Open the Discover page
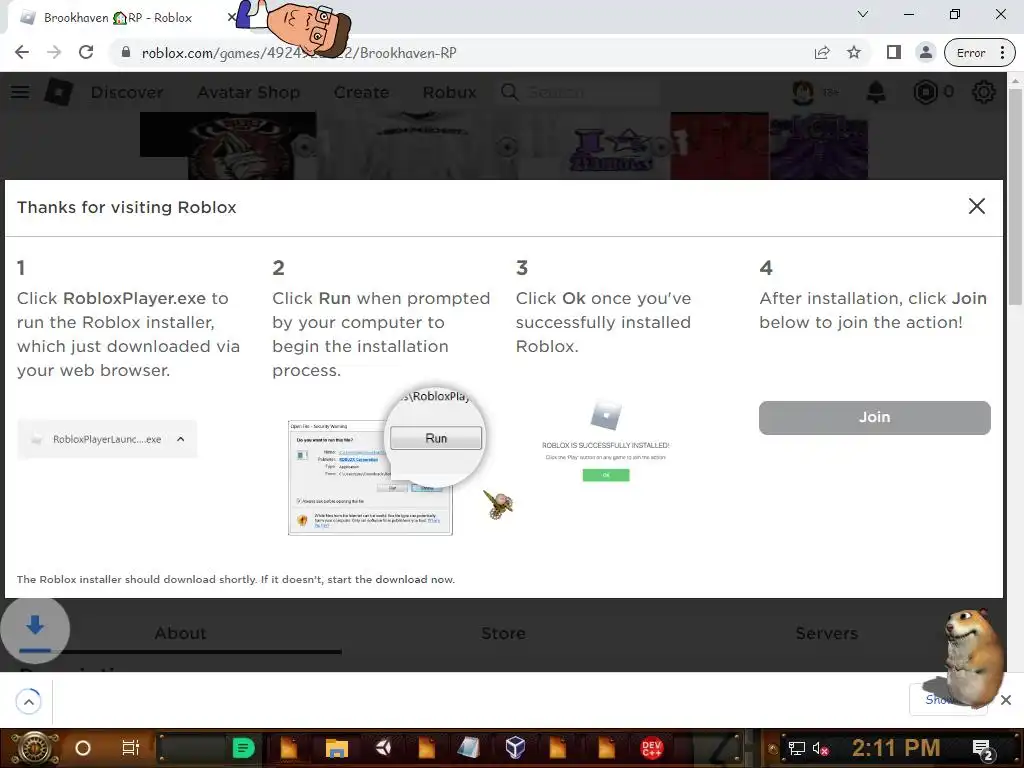 point(127,92)
